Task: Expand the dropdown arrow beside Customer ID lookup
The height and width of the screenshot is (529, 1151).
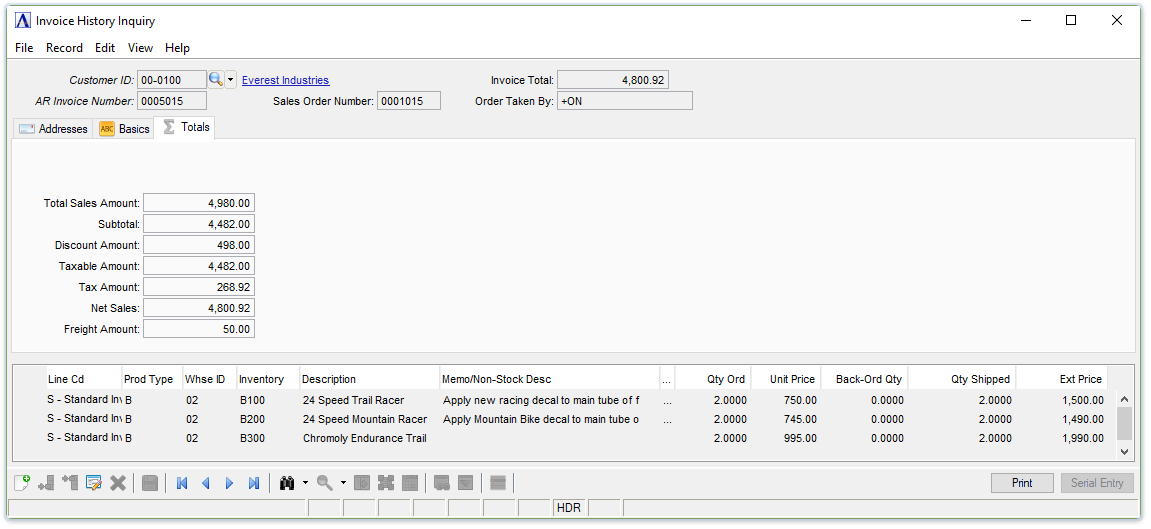Action: pos(231,80)
